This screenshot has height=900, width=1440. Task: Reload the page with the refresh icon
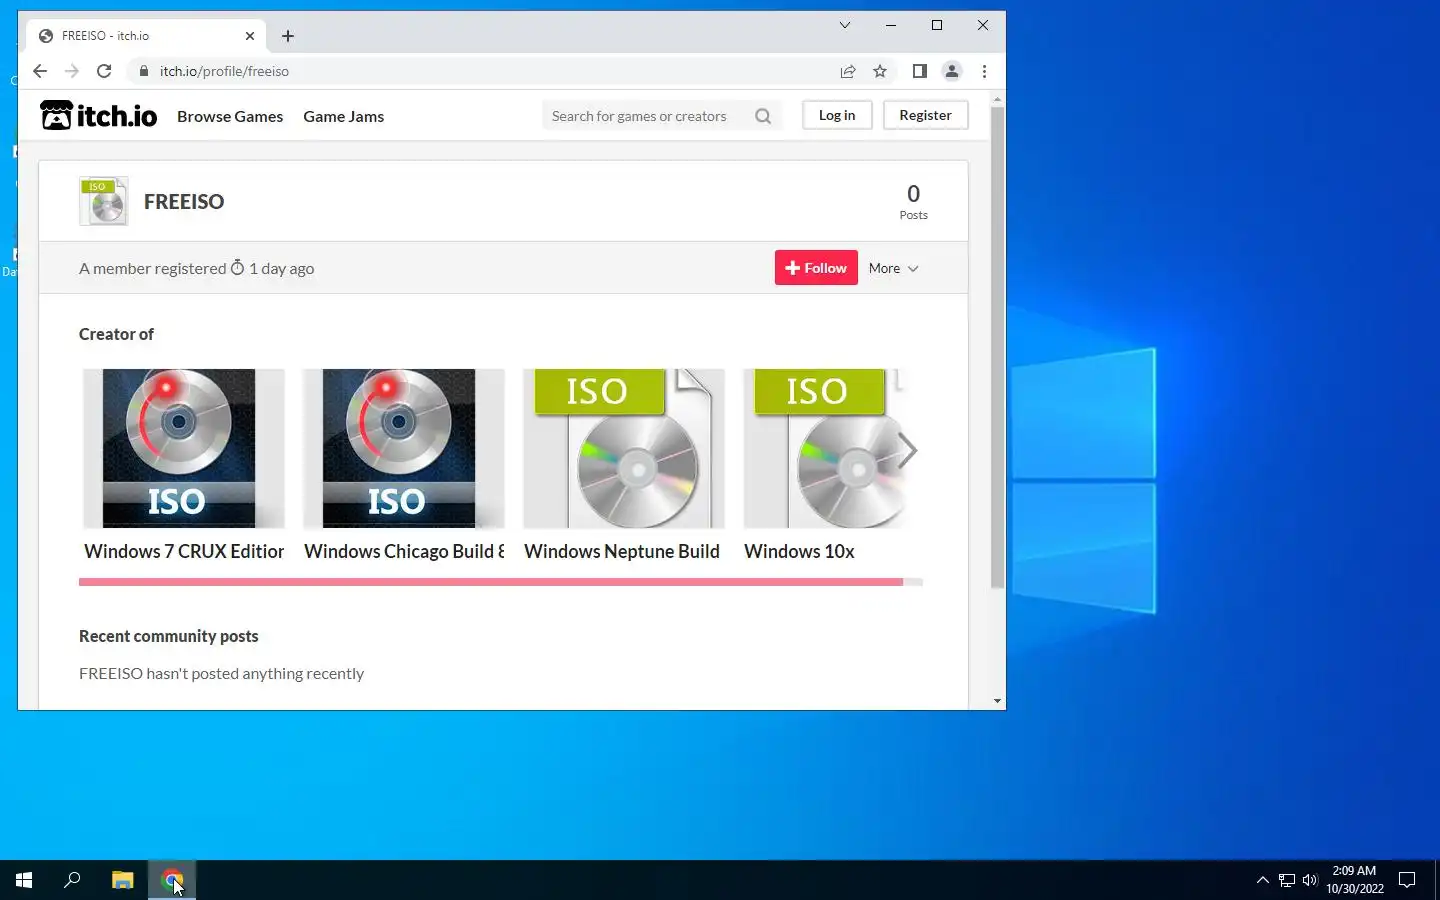point(104,71)
